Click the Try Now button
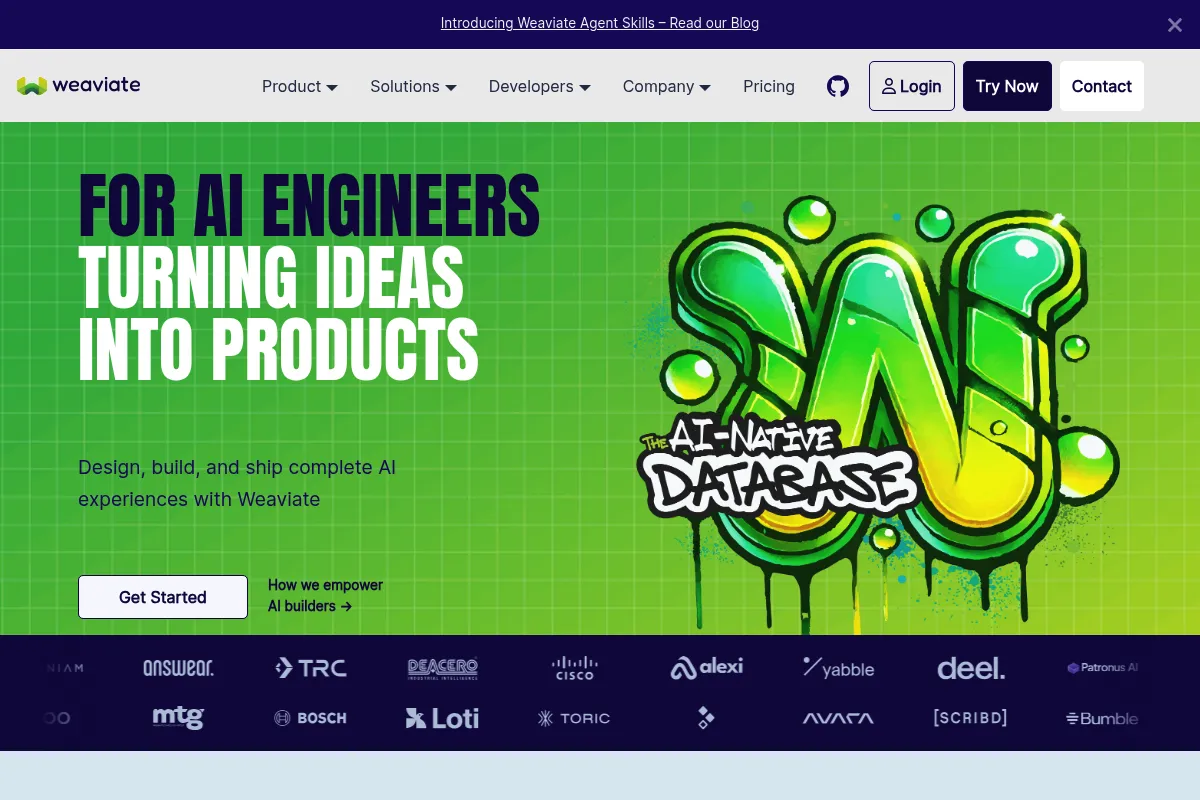Image resolution: width=1200 pixels, height=800 pixels. 1007,86
